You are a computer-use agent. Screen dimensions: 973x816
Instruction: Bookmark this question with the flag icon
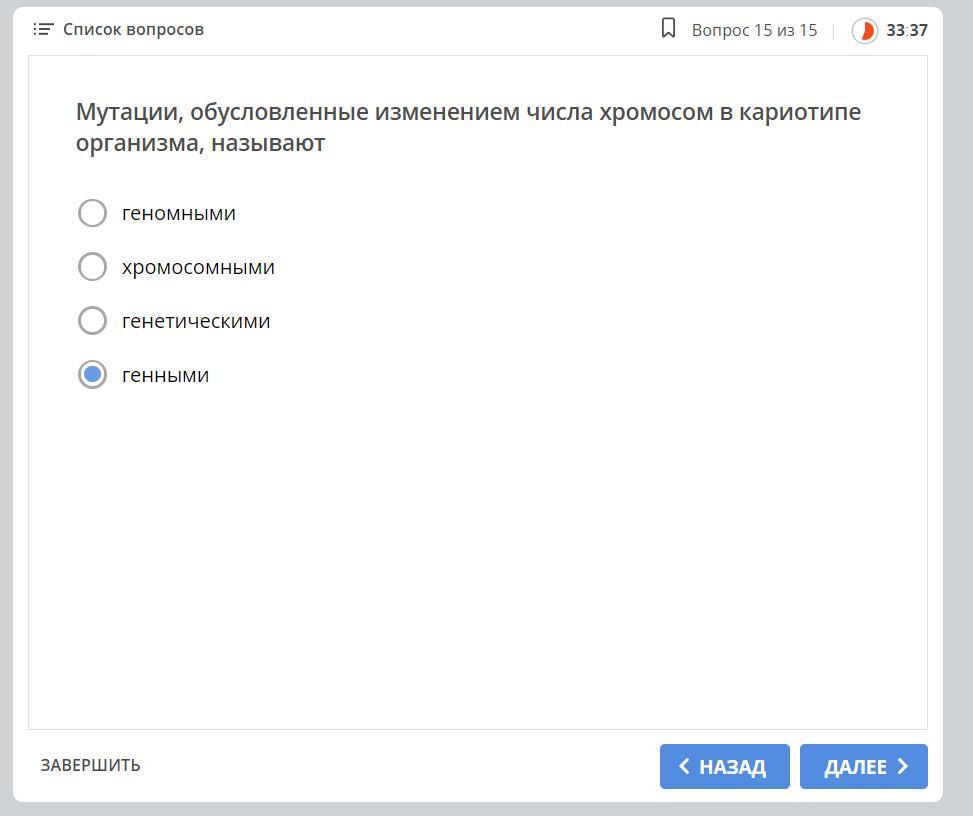coord(669,29)
